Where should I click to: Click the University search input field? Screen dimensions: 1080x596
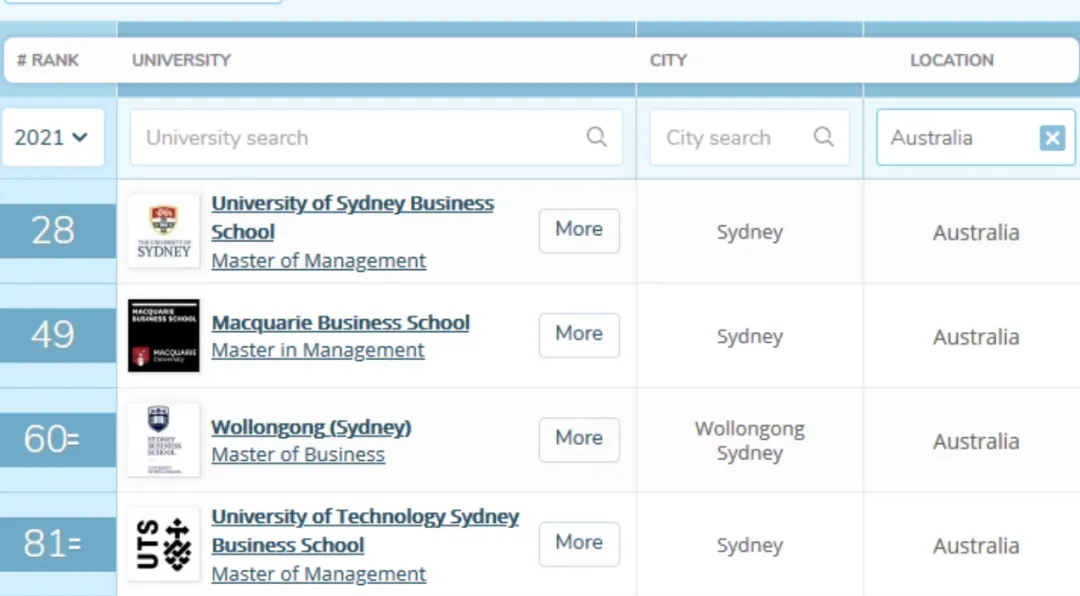376,137
